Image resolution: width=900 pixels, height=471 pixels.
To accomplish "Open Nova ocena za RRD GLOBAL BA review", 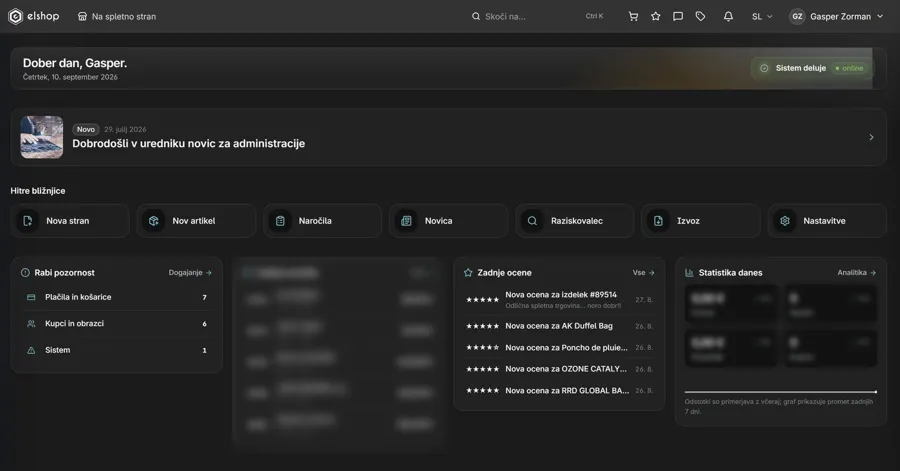I will pyautogui.click(x=559, y=391).
